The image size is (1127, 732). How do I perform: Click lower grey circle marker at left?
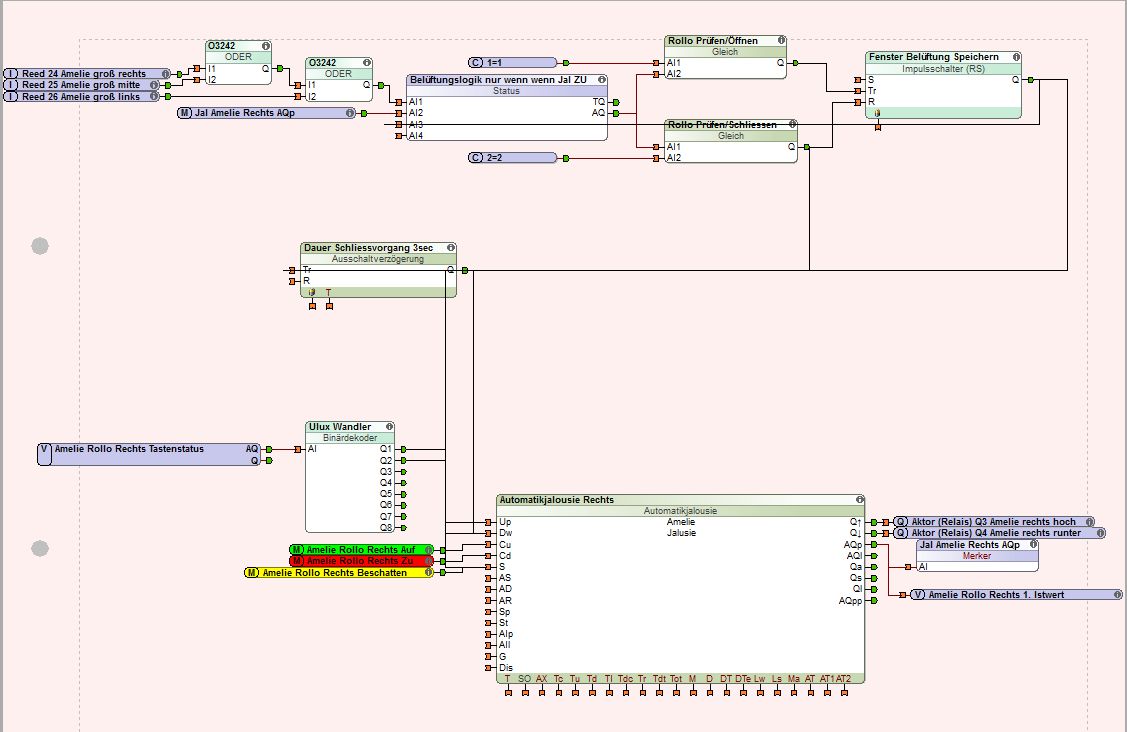pos(40,549)
